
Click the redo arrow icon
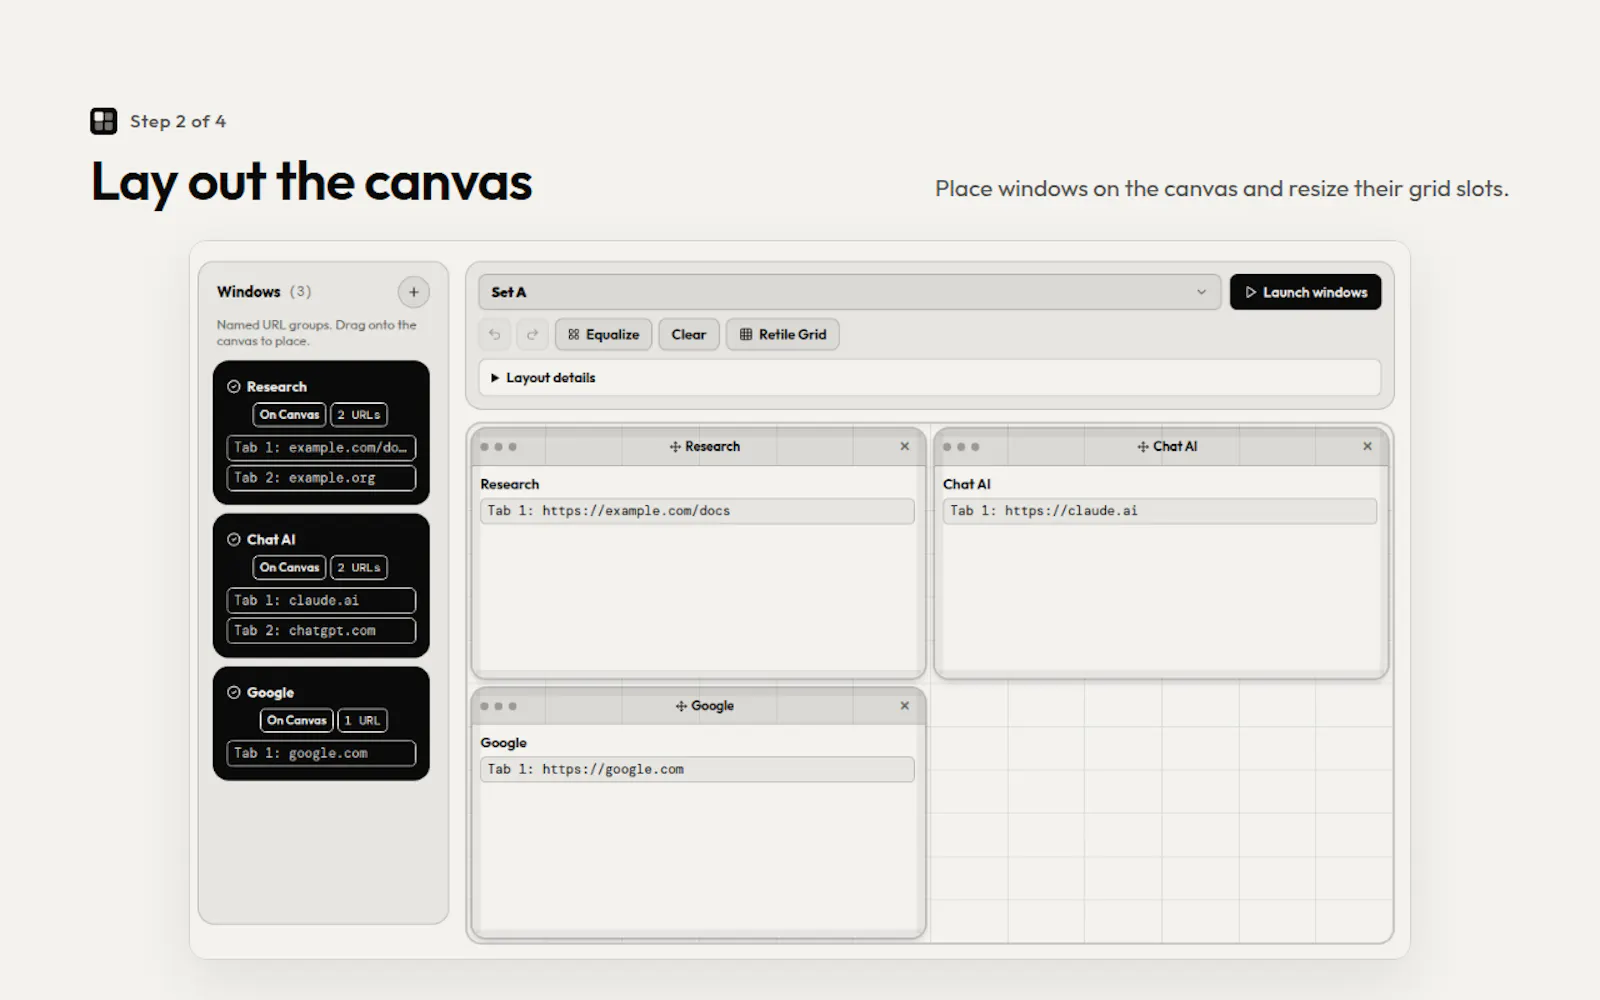532,335
